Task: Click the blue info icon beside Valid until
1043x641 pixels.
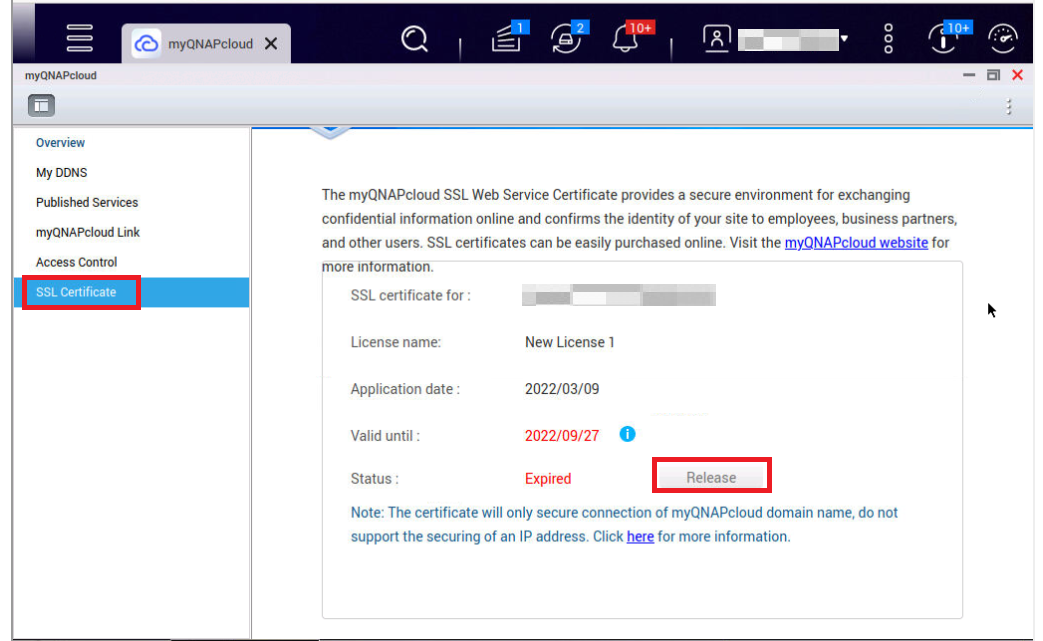Action: (x=627, y=434)
